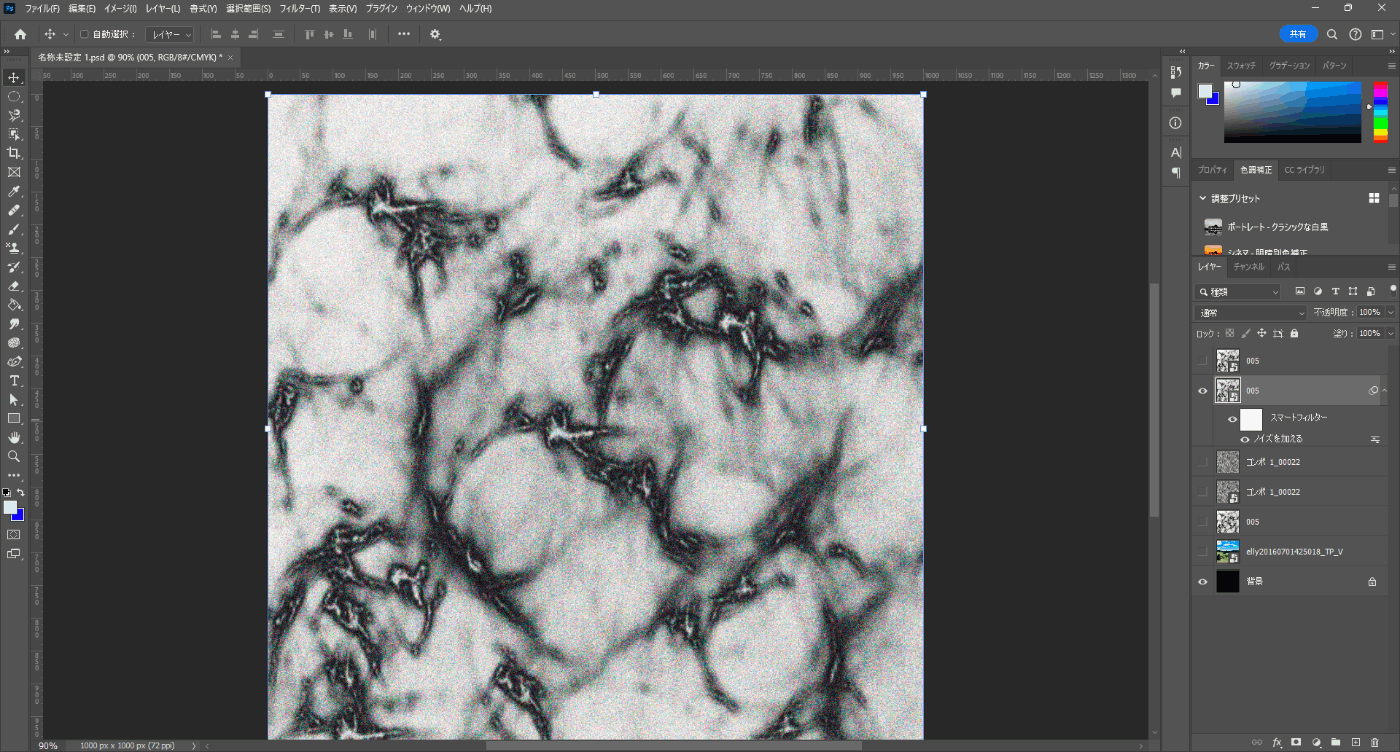Select the Eyedropper tool
Image resolution: width=1400 pixels, height=752 pixels.
pyautogui.click(x=14, y=191)
